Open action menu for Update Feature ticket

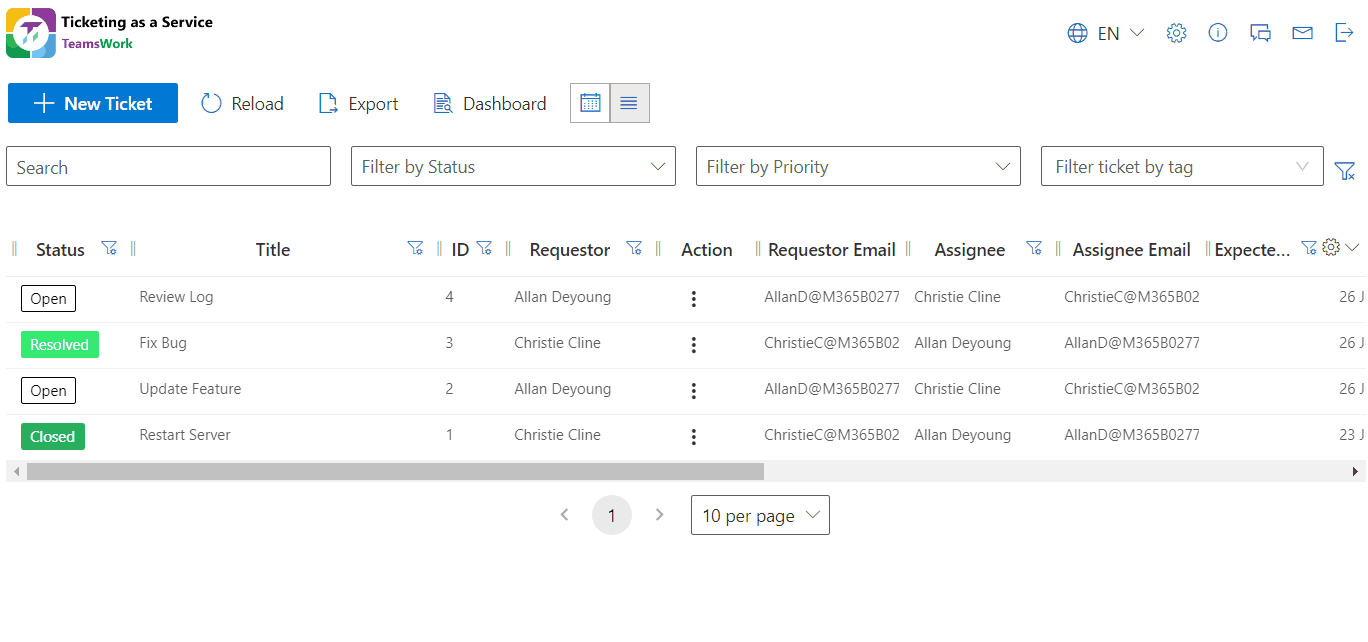[694, 391]
